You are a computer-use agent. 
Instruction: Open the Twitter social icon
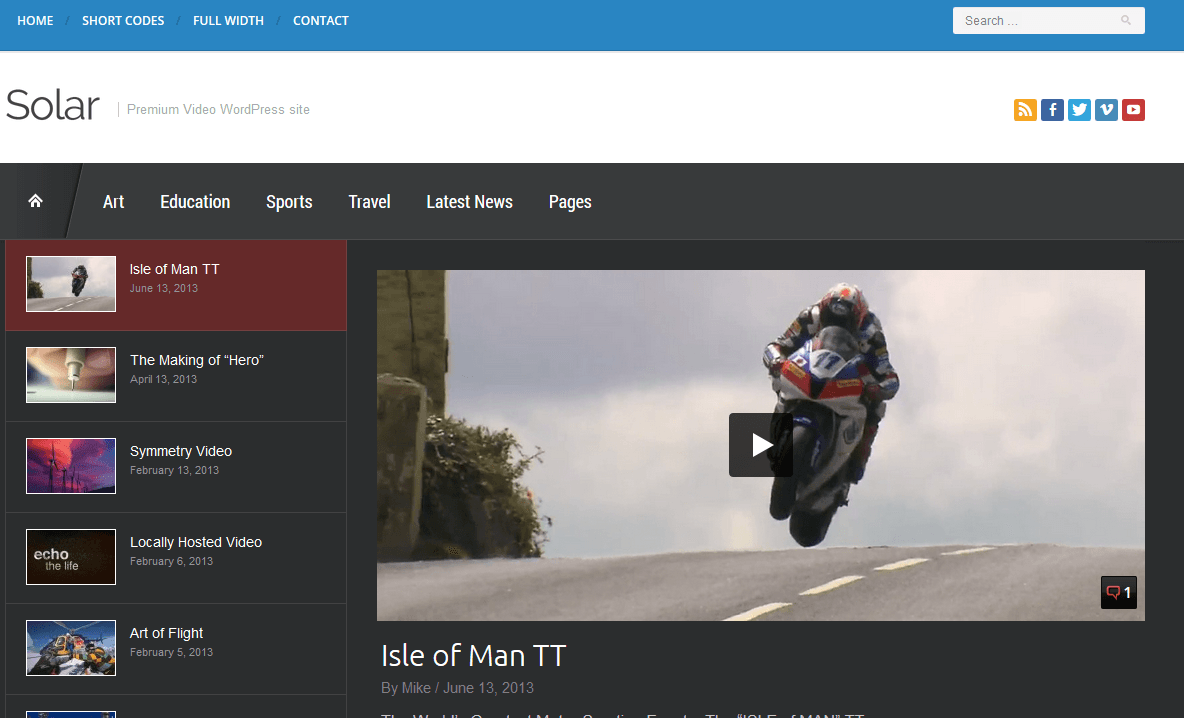[x=1079, y=109]
